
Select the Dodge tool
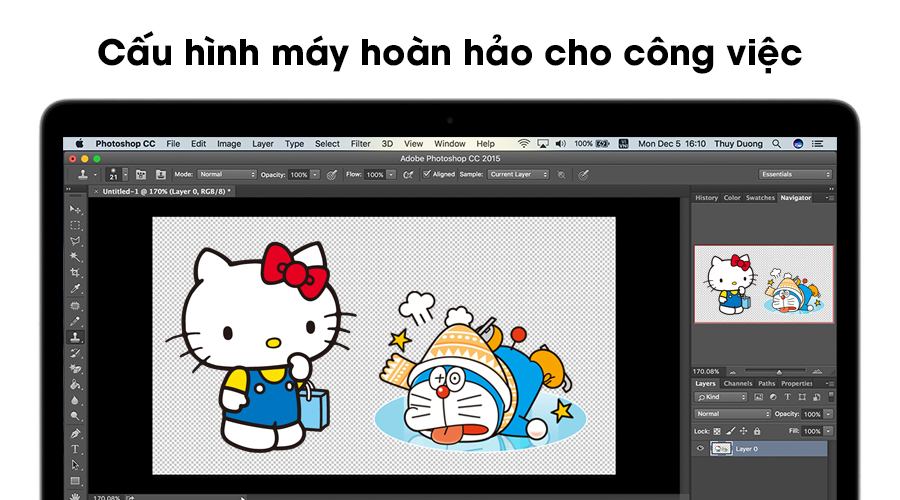75,416
